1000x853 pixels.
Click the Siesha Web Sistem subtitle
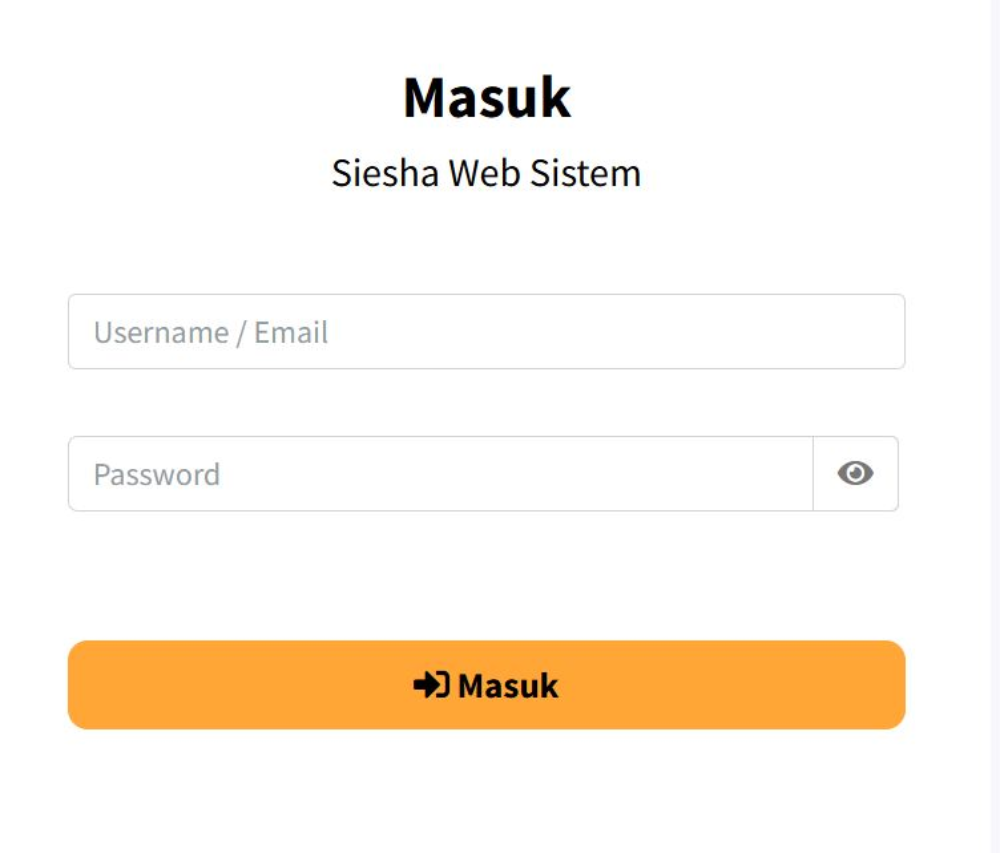[x=486, y=173]
